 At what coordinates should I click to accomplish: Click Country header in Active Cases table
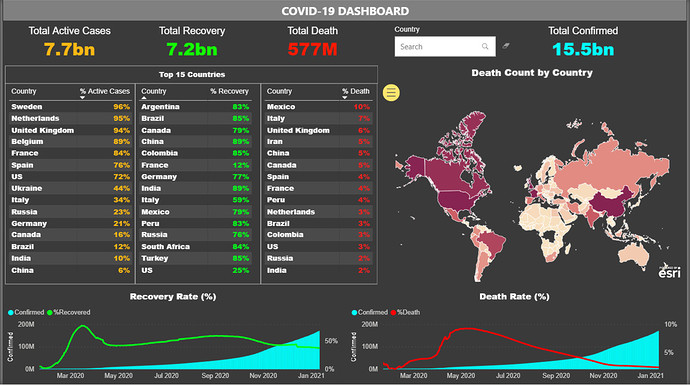pyautogui.click(x=24, y=91)
